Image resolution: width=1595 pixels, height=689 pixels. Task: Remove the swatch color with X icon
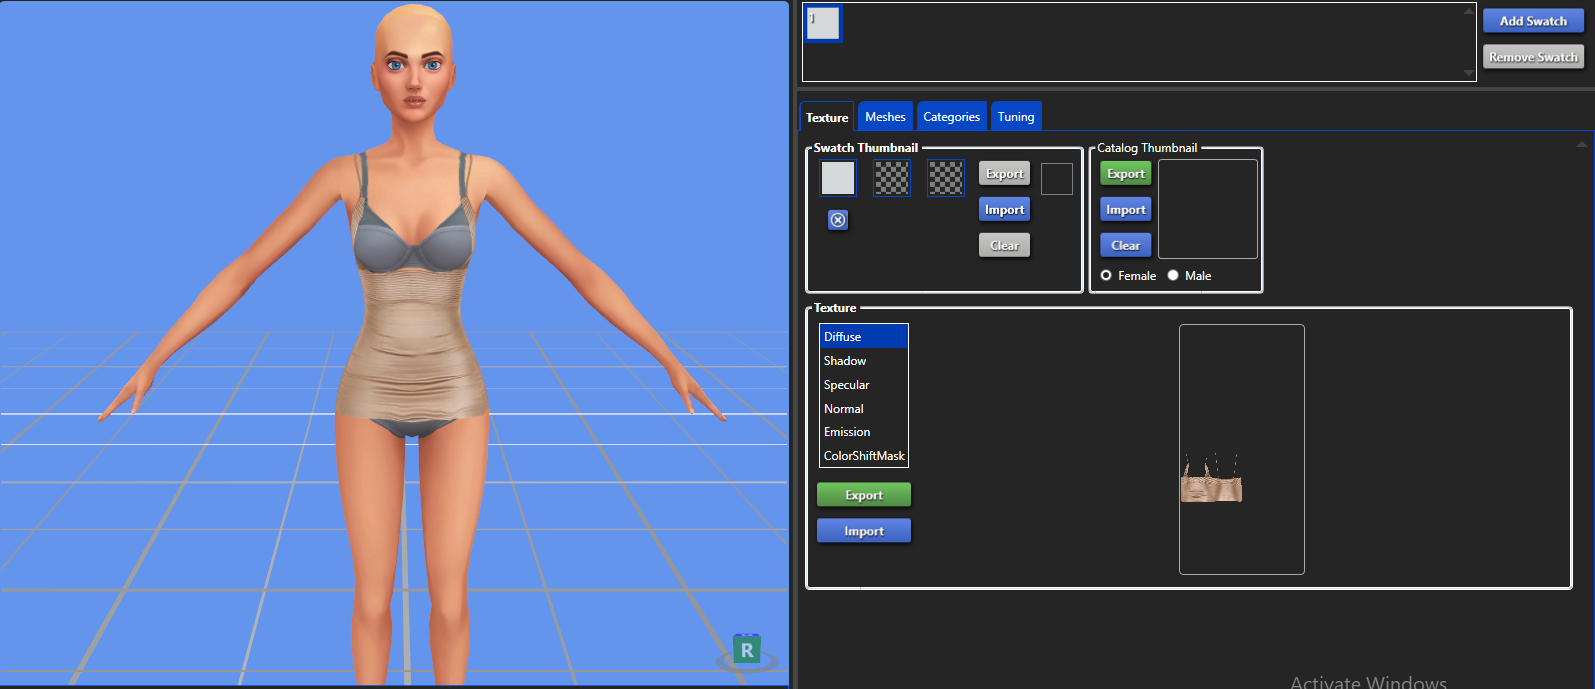click(838, 220)
